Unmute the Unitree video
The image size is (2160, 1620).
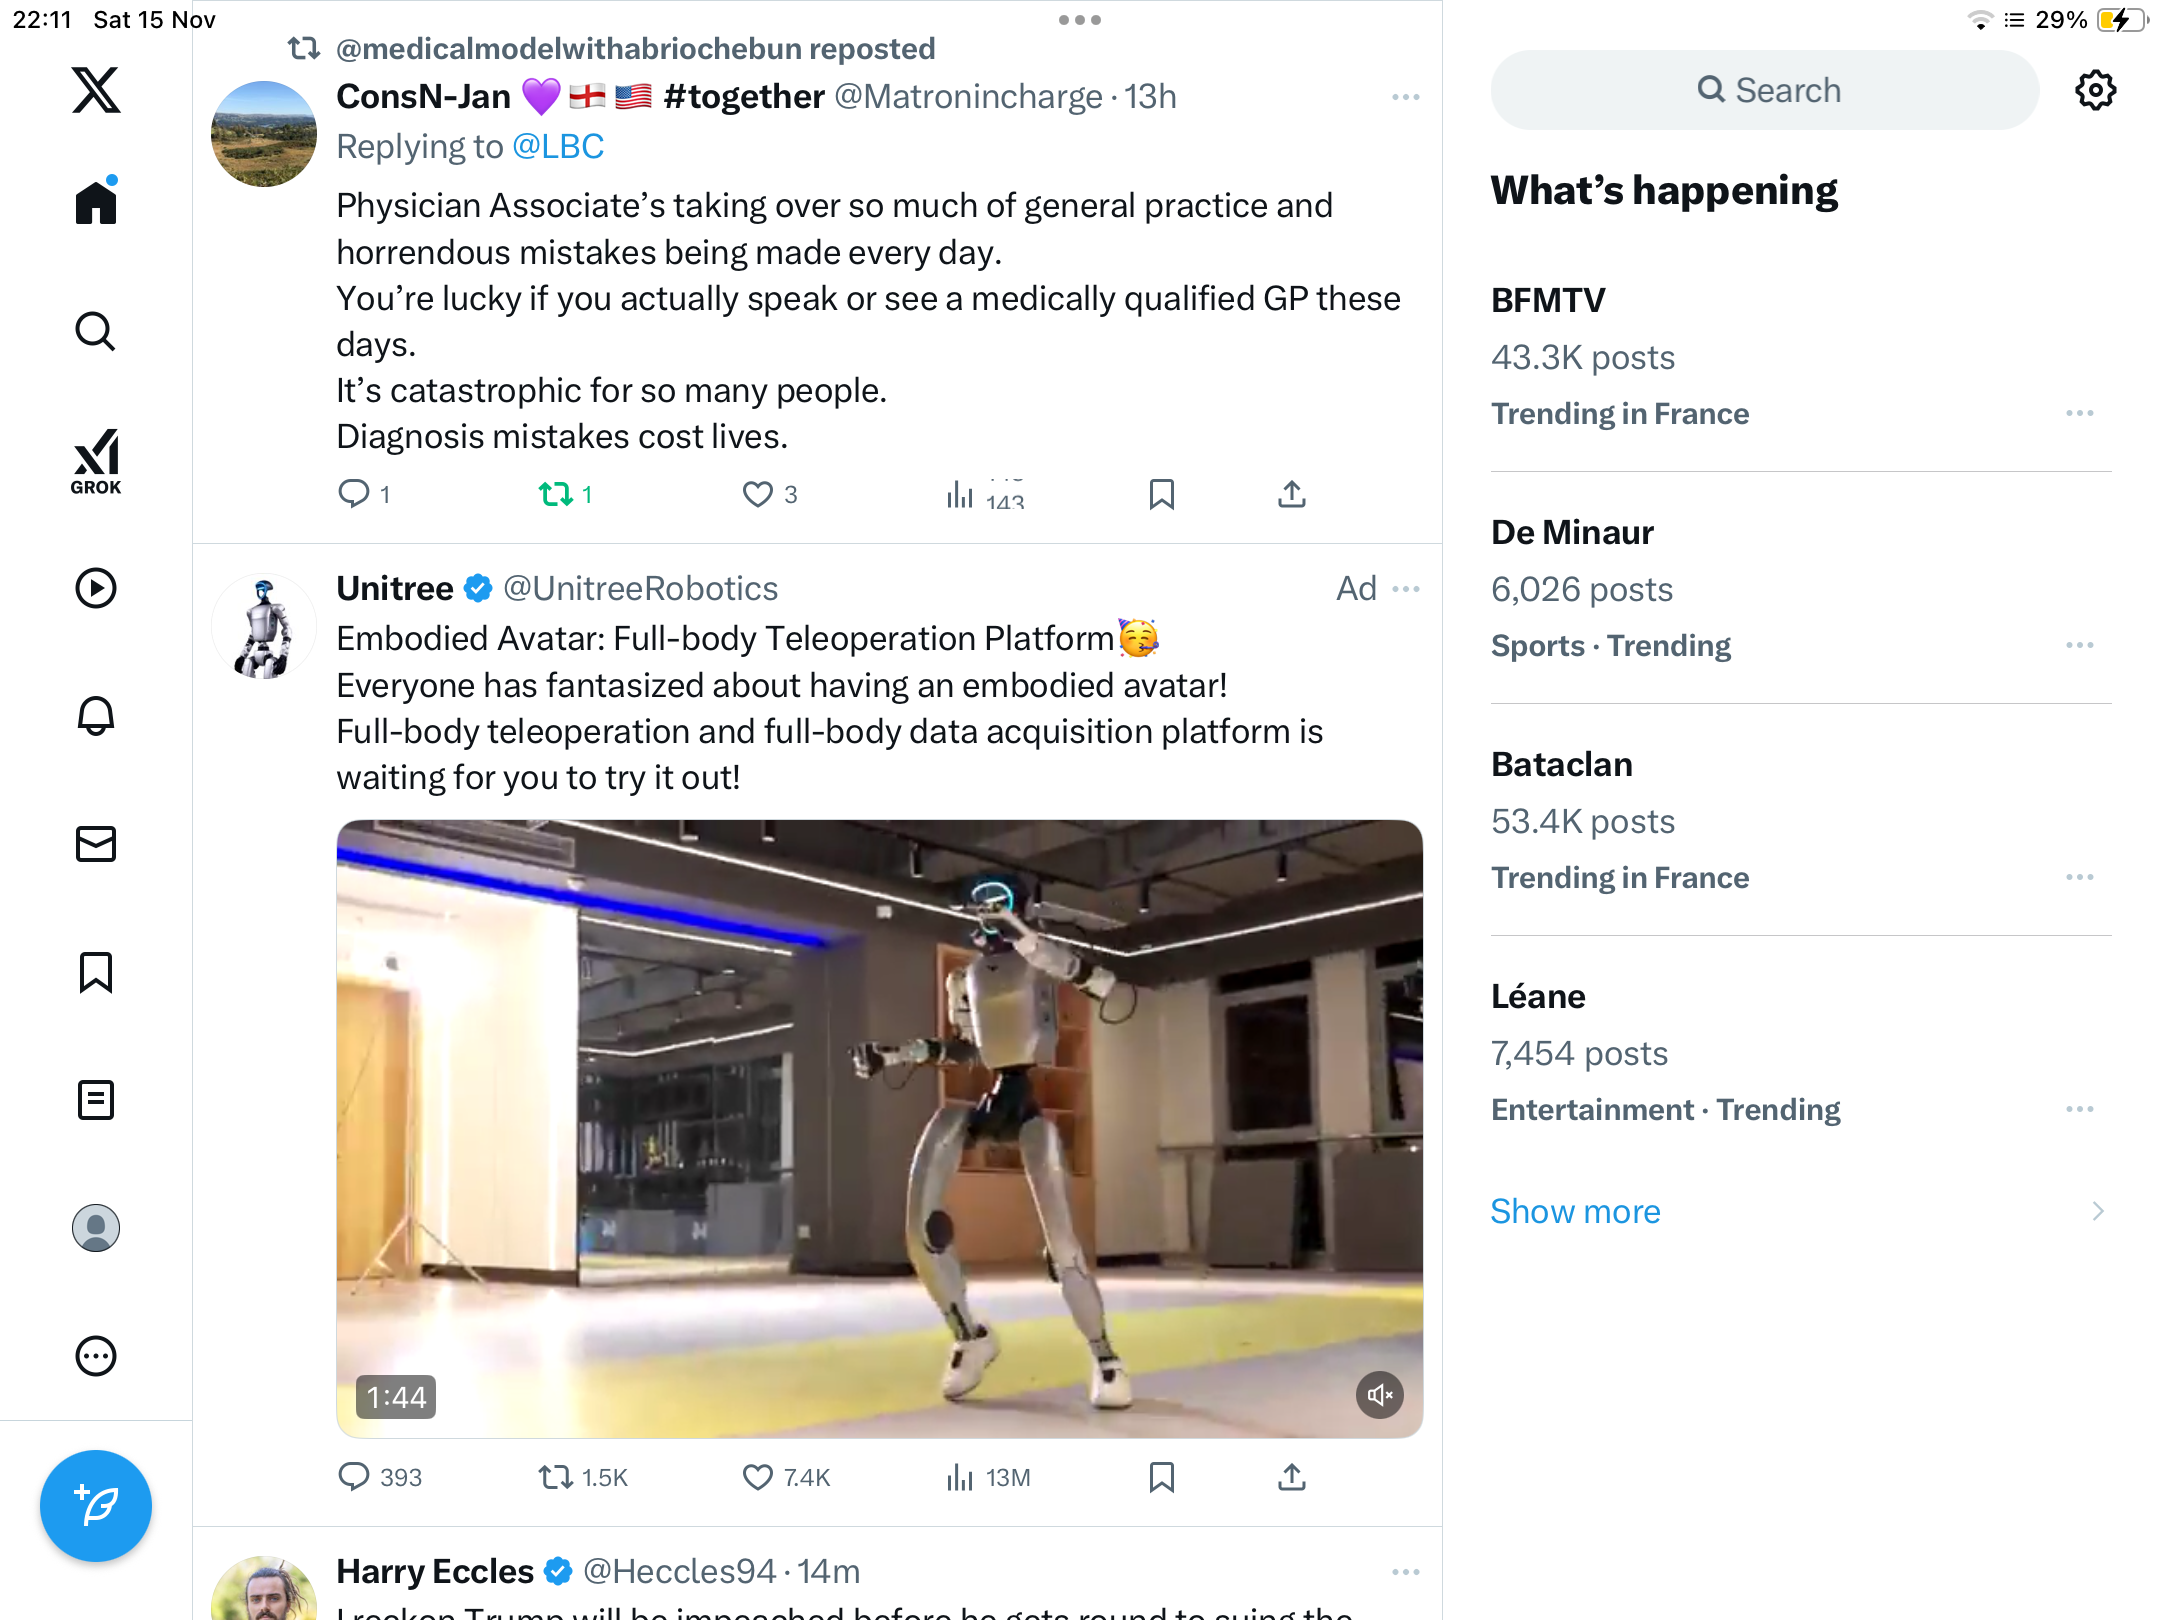pos(1380,1394)
